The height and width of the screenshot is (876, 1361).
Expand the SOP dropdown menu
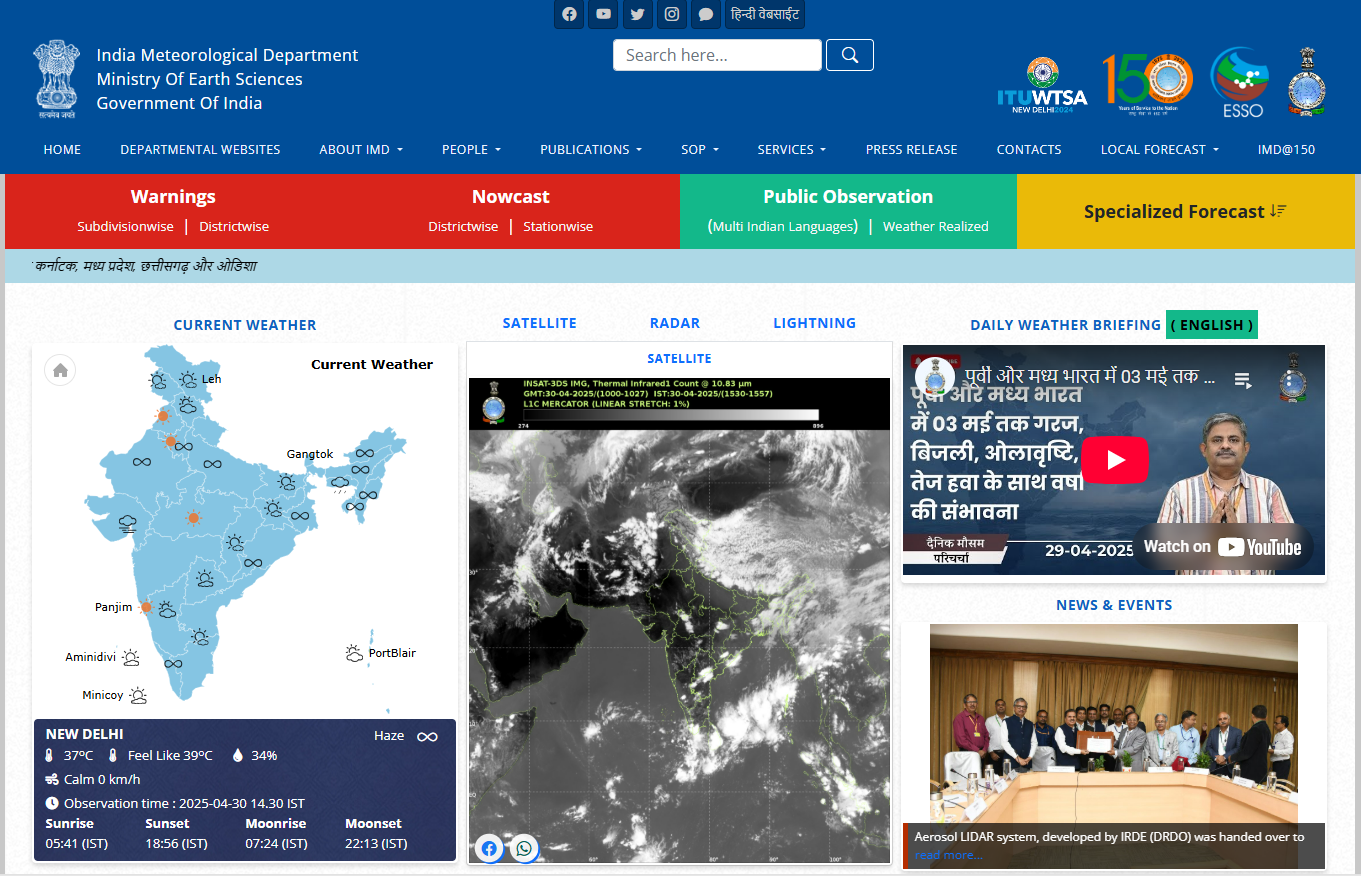[700, 149]
